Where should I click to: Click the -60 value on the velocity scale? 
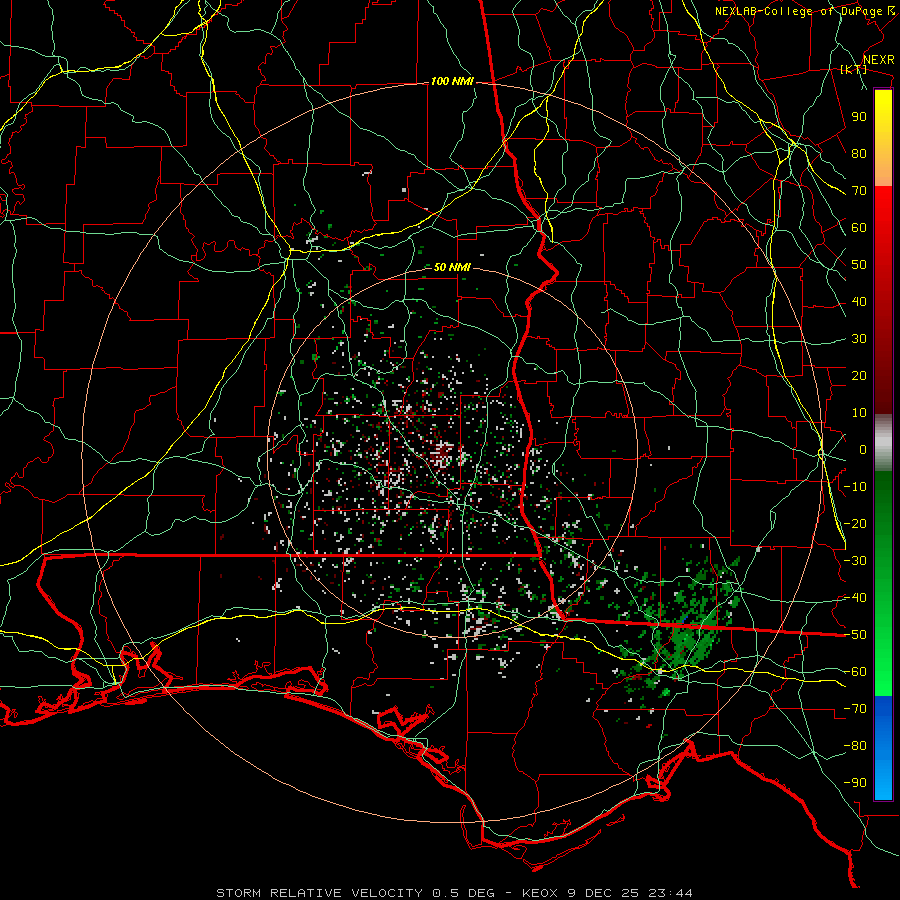pyautogui.click(x=855, y=672)
